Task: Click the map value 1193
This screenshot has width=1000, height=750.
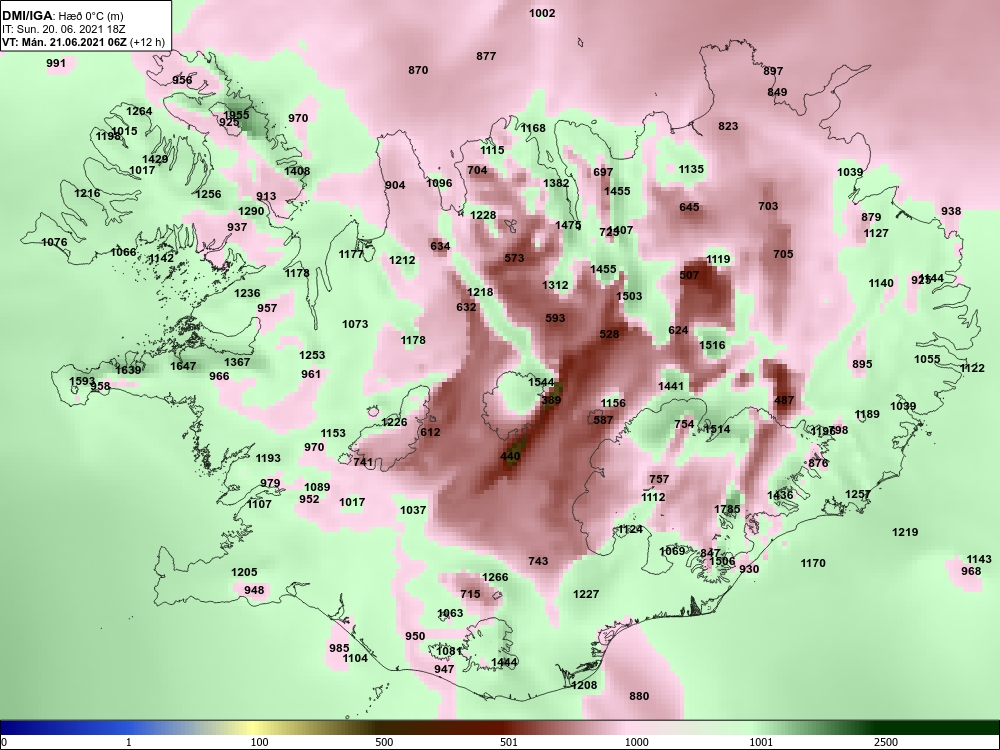Action: [x=268, y=458]
